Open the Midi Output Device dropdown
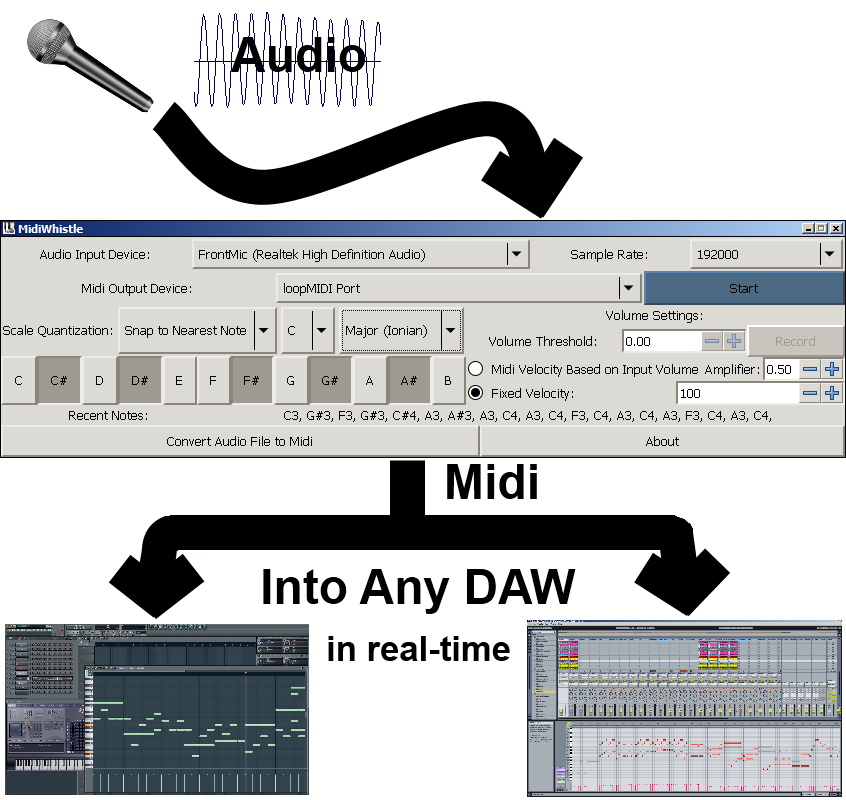Image resolution: width=846 pixels, height=800 pixels. (x=628, y=288)
